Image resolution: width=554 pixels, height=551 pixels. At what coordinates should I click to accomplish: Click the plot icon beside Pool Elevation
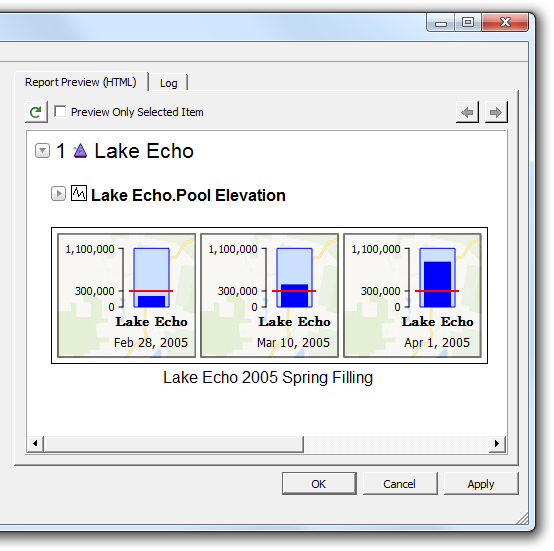tap(79, 194)
